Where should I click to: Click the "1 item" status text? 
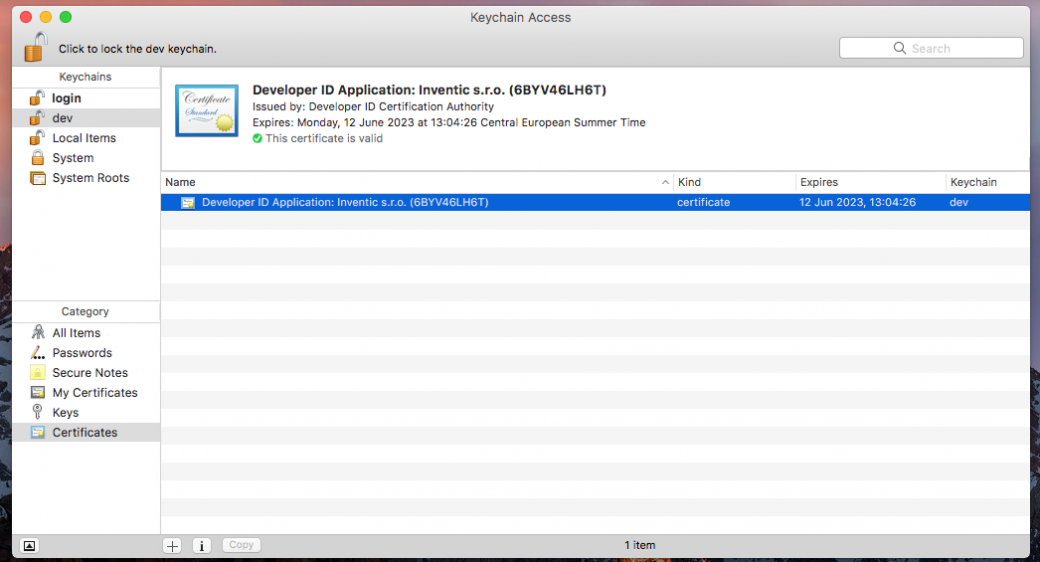click(639, 545)
